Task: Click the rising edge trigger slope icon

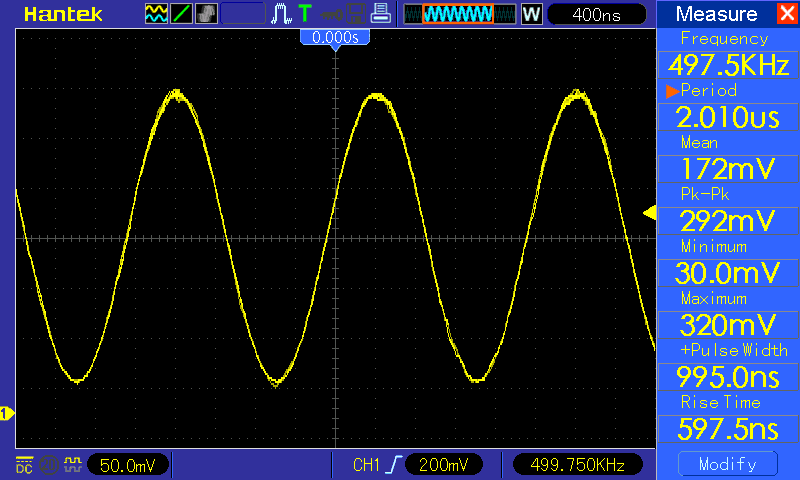Action: coord(393,465)
